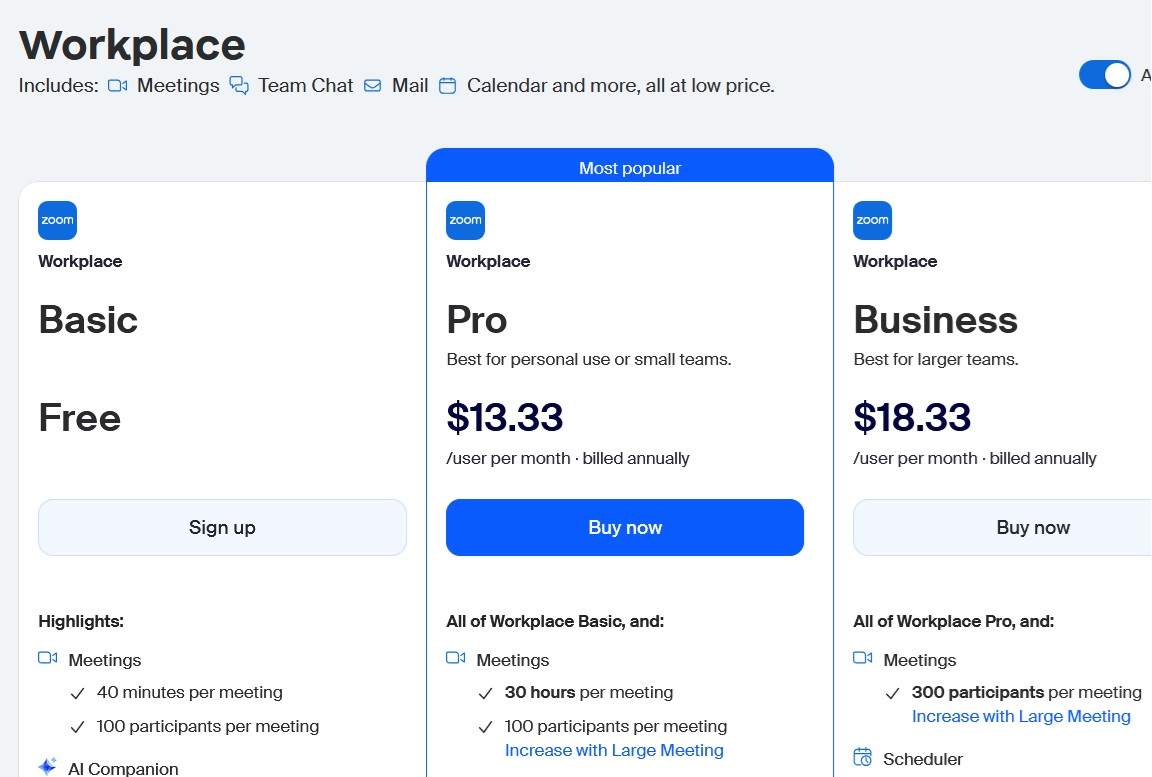Screen dimensions: 1152x777
Task: Toggle the annual billing switch
Action: click(1104, 75)
